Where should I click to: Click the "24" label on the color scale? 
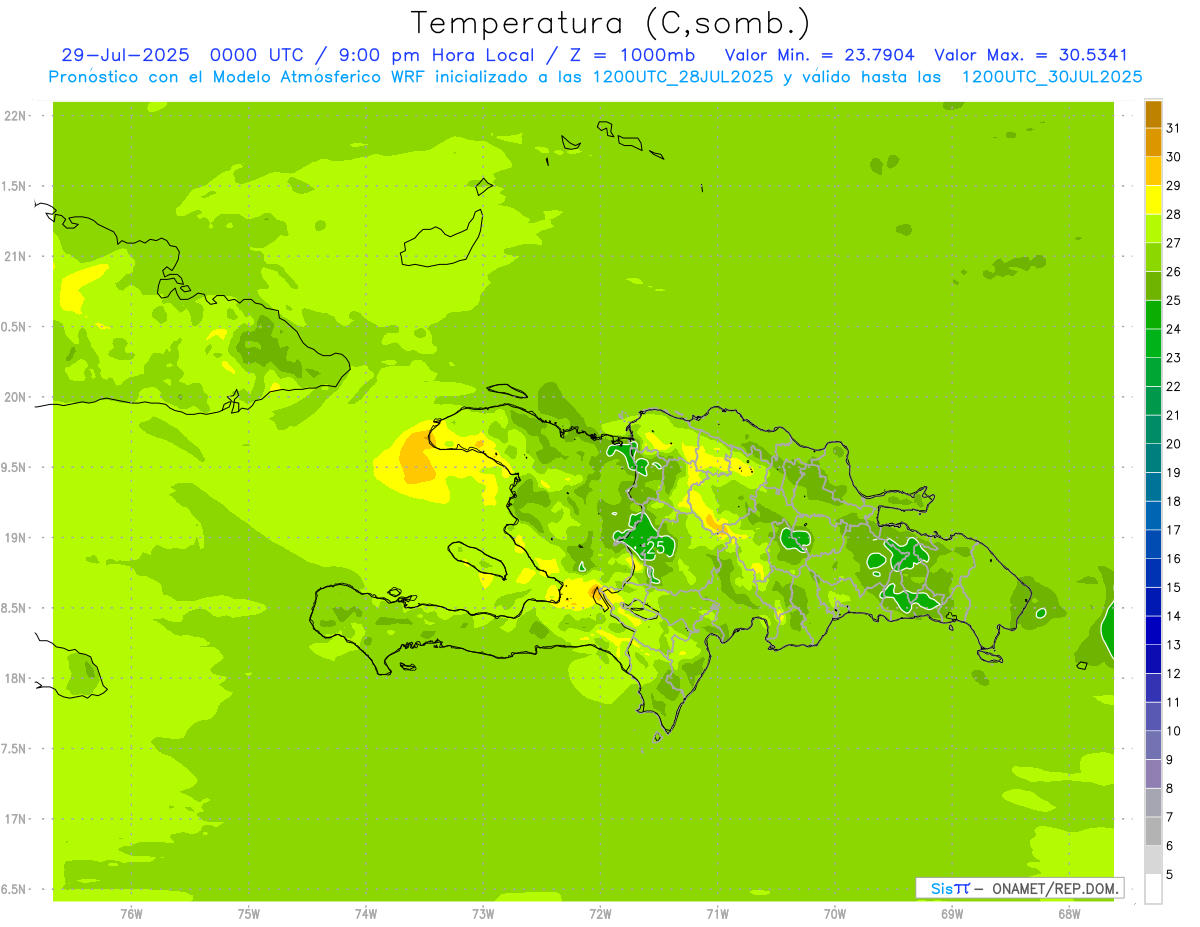pyautogui.click(x=1173, y=329)
